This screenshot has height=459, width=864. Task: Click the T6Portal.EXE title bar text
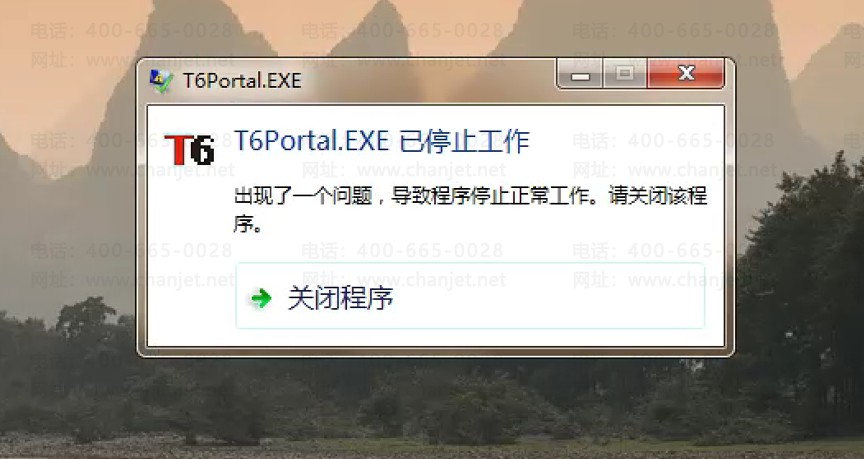242,81
